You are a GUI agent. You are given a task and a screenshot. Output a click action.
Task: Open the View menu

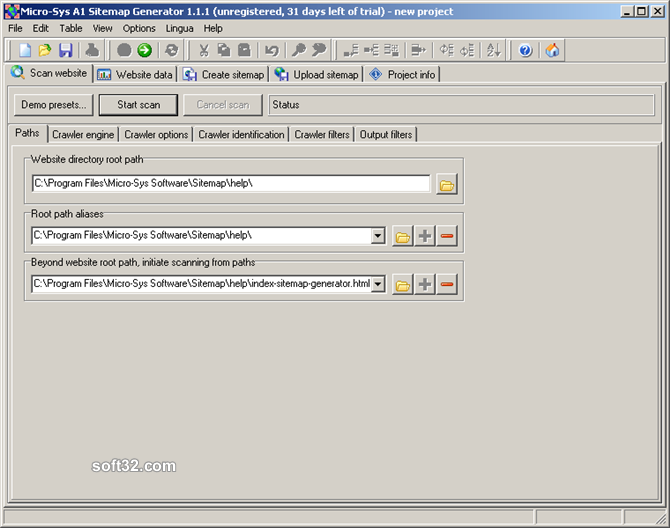103,28
